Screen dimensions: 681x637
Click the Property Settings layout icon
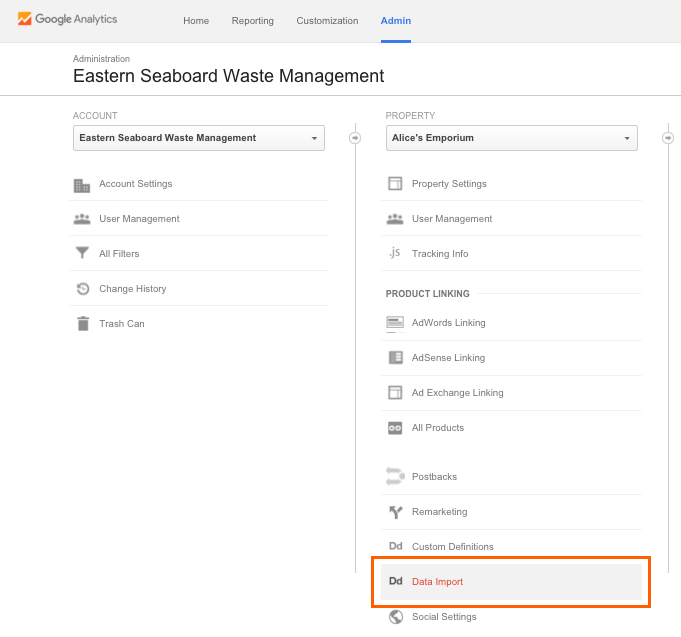point(395,183)
